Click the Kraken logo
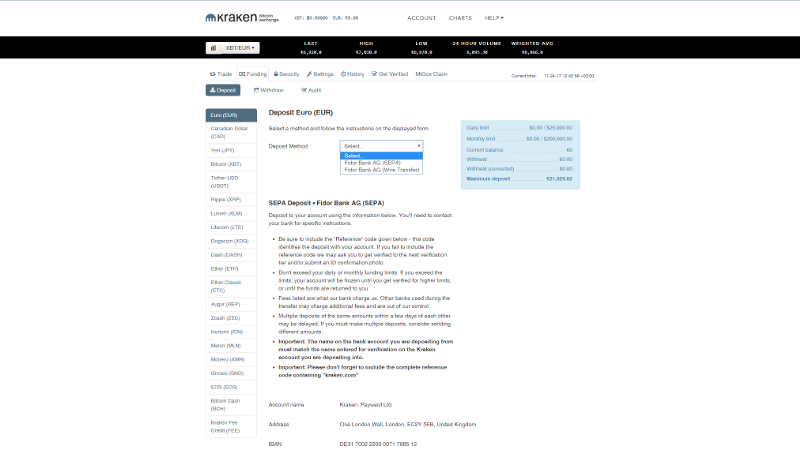800x453 pixels. [242, 18]
